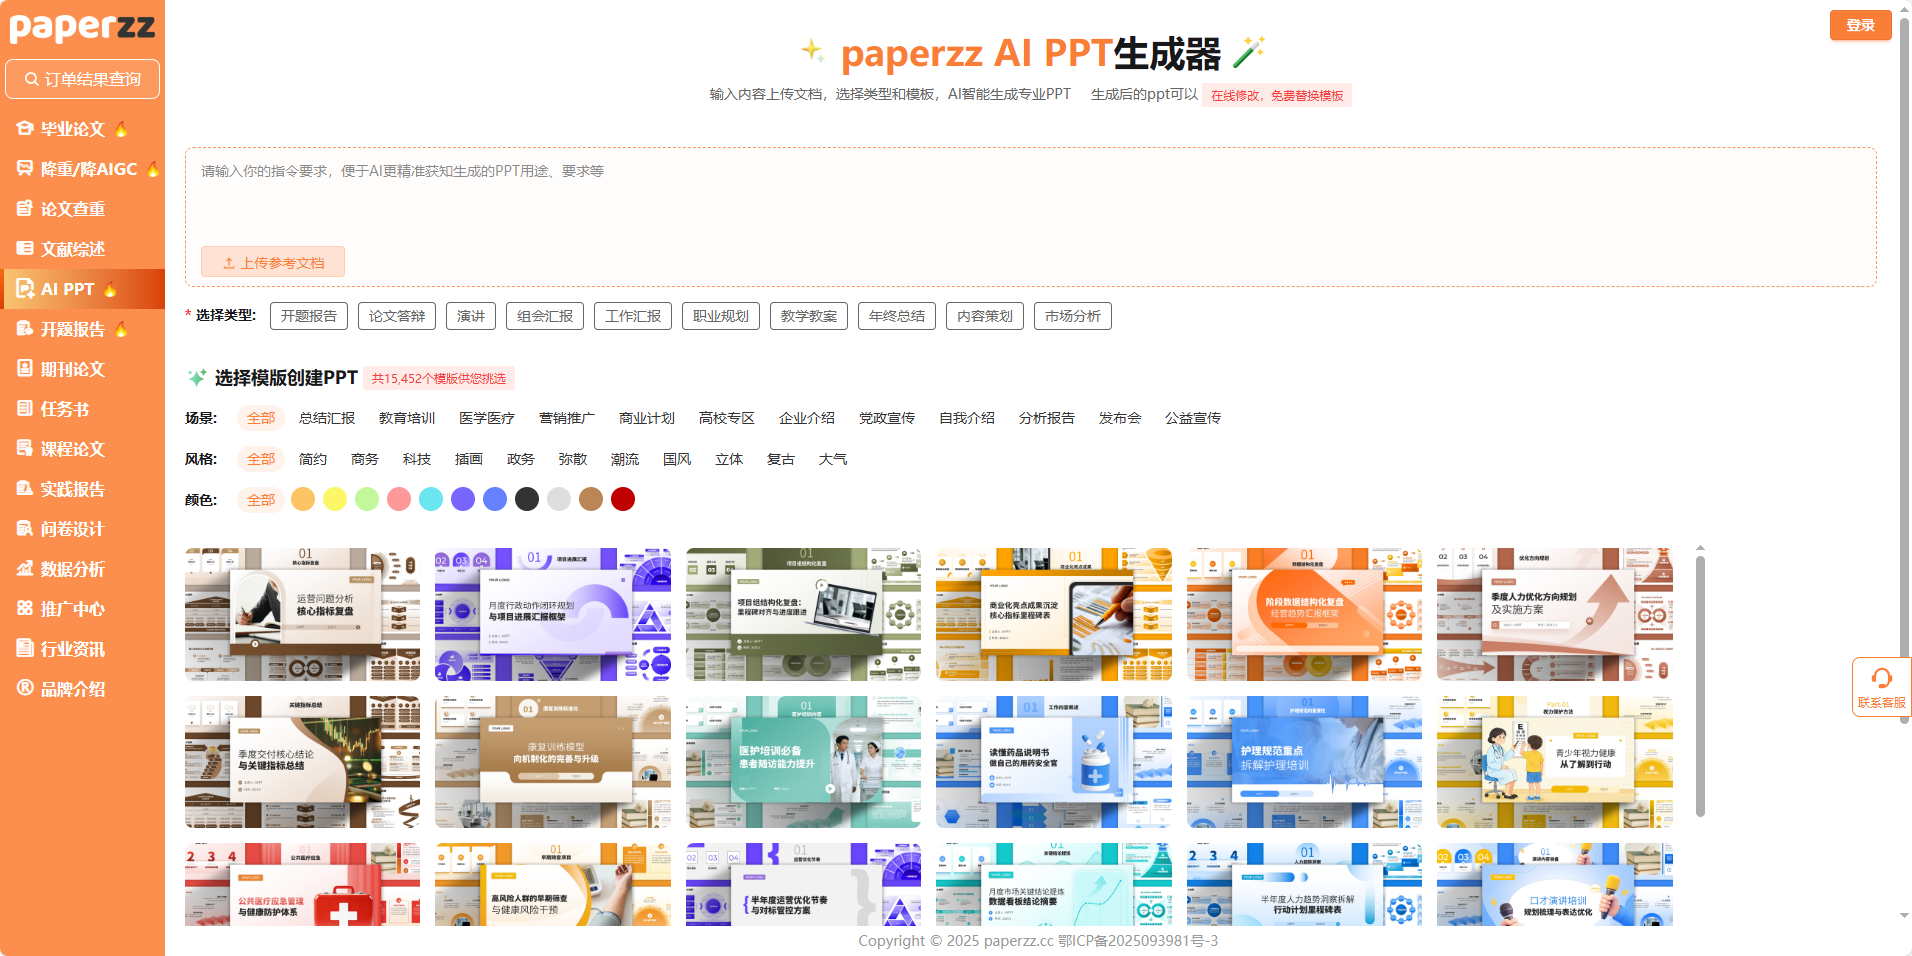1912x956 pixels.
Task: Filter scene by 医学医疗
Action: (487, 418)
